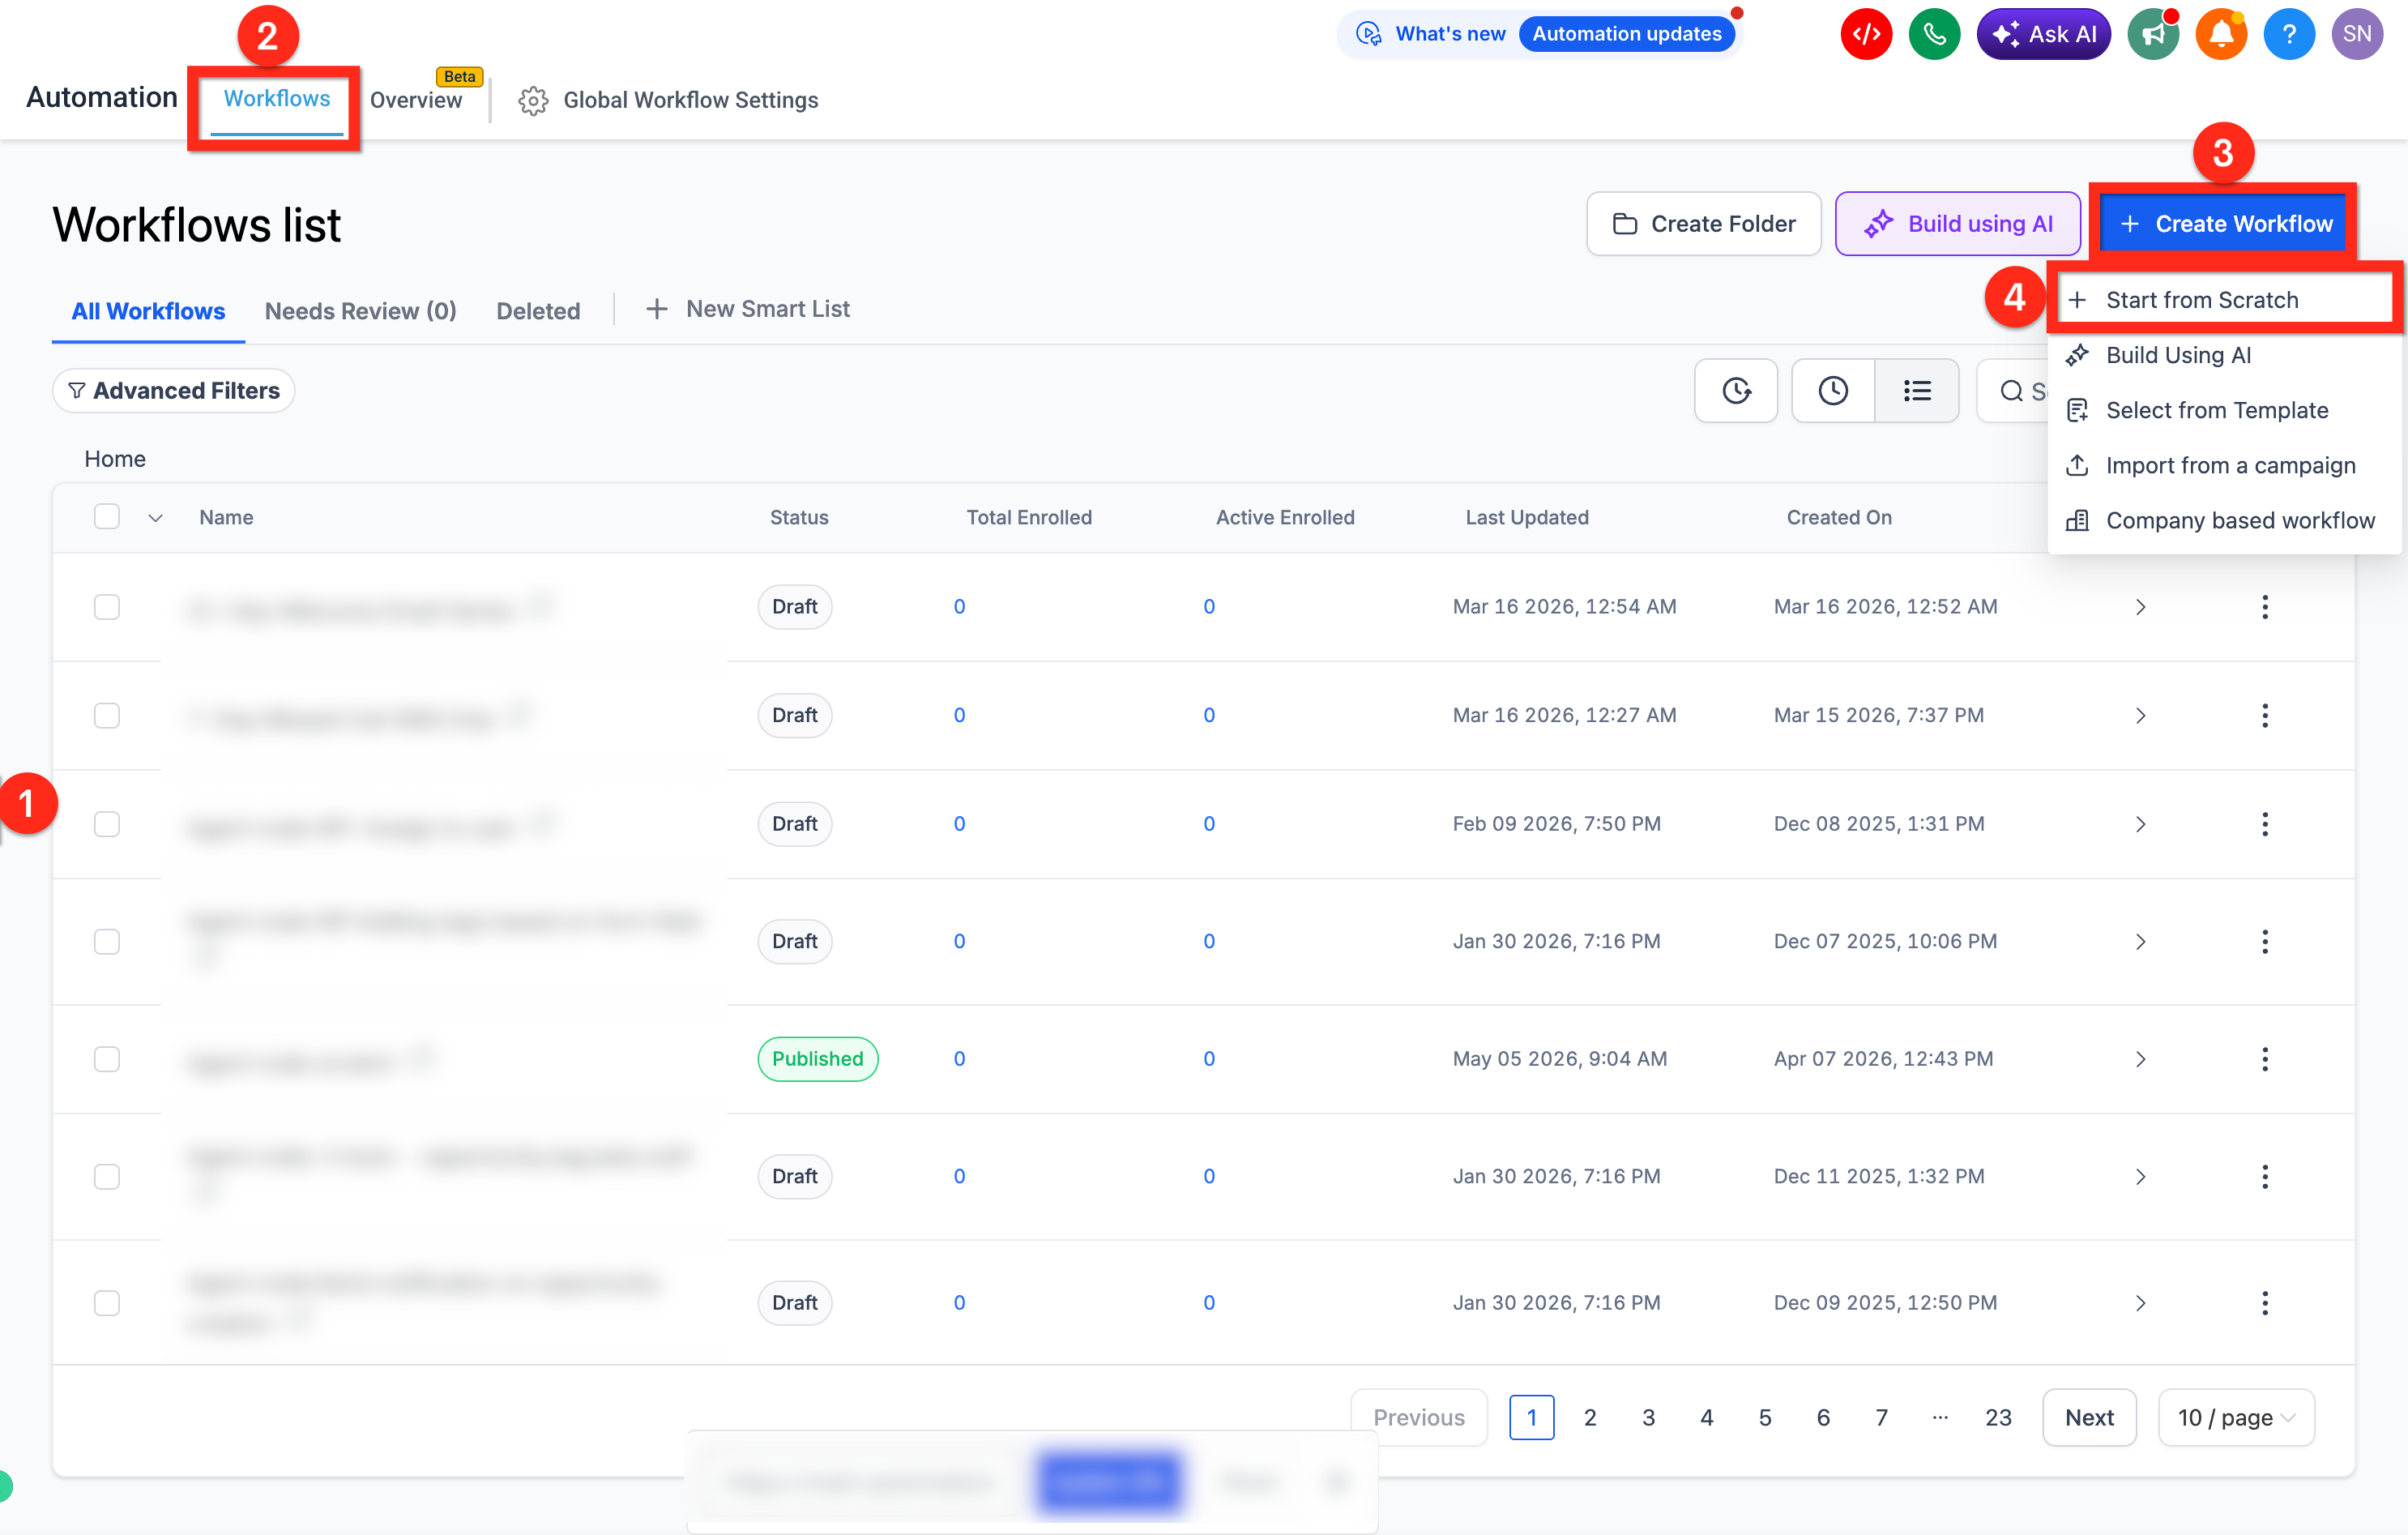This screenshot has width=2408, height=1535.
Task: Click the folder icon in Create Folder
Action: (1625, 224)
